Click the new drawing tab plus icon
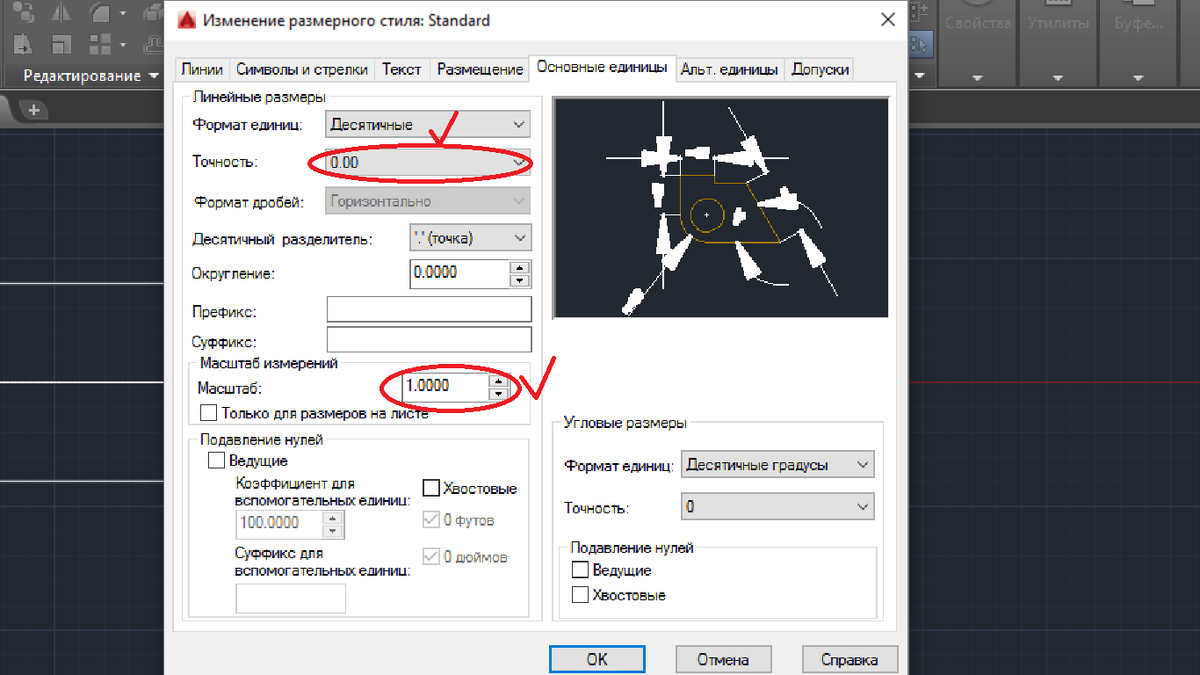Image resolution: width=1200 pixels, height=675 pixels. (x=34, y=110)
